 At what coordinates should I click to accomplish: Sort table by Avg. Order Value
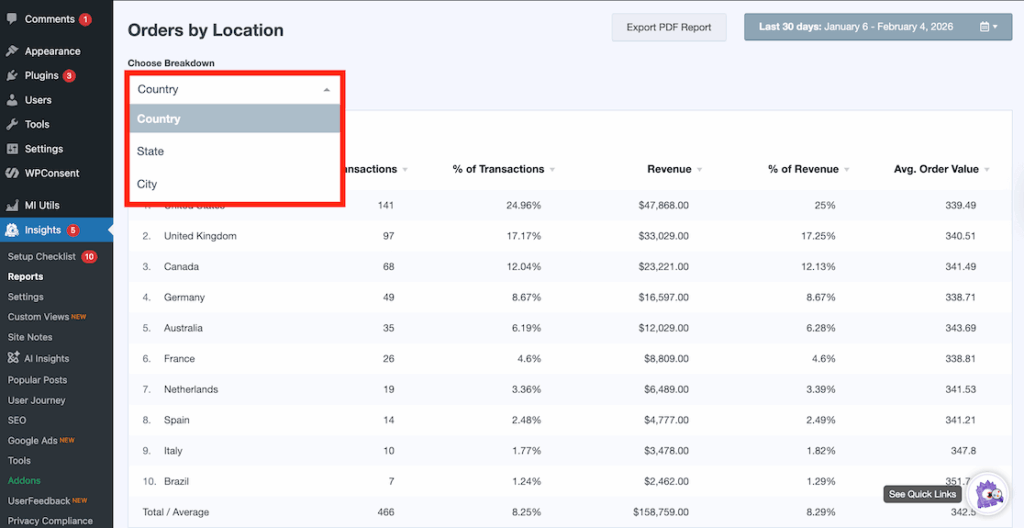coord(987,170)
